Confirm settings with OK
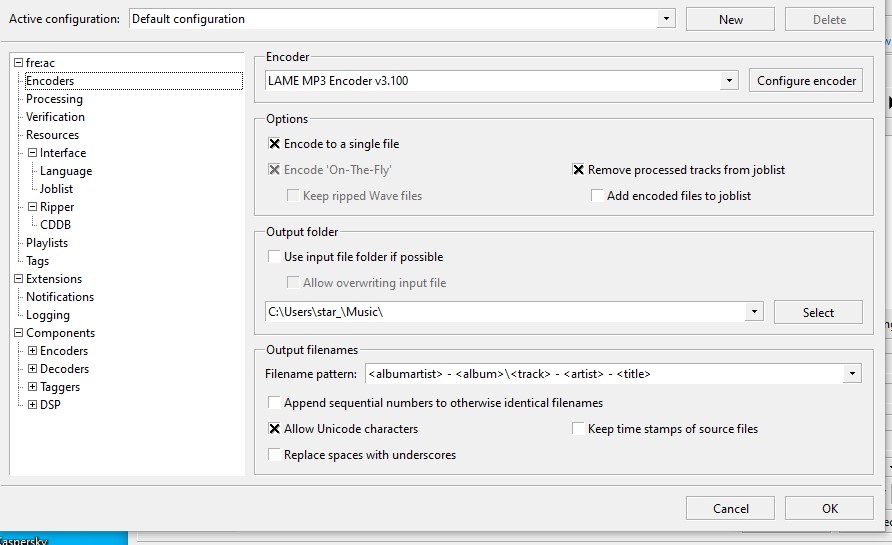892x545 pixels. tap(829, 509)
